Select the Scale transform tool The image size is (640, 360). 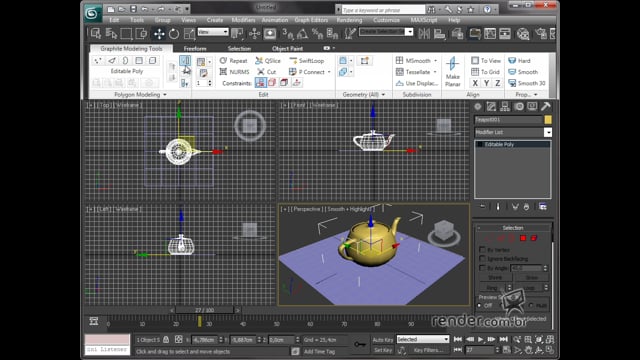(x=189, y=33)
